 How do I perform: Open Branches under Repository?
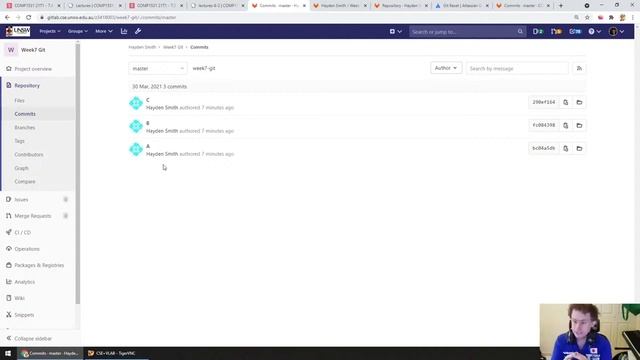point(24,127)
